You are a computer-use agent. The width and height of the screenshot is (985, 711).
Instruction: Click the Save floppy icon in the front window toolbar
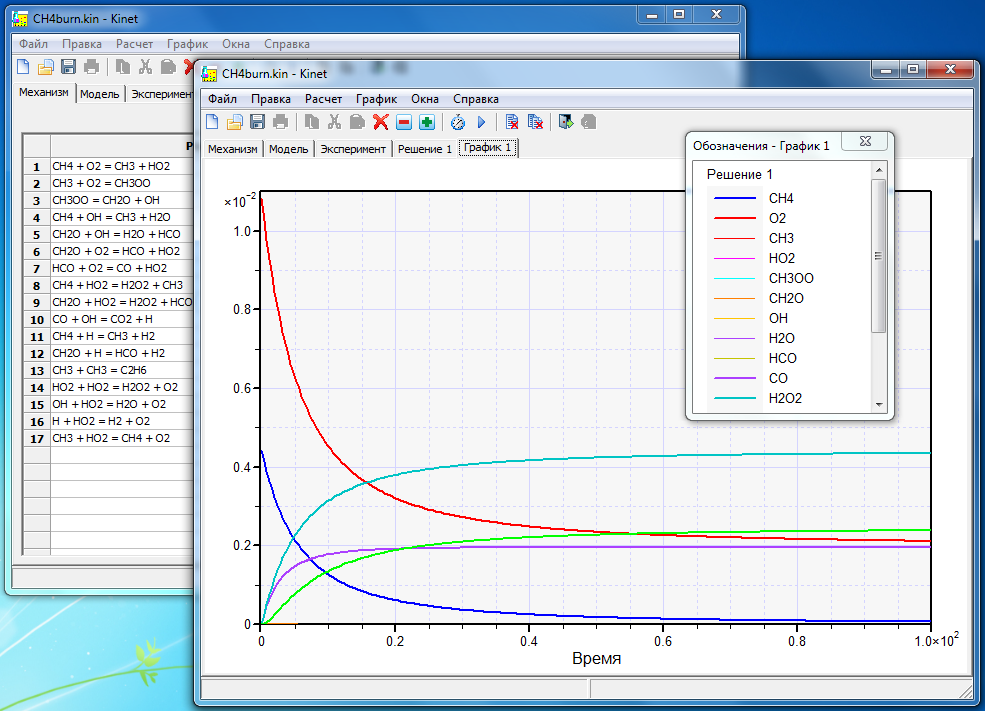tap(258, 122)
